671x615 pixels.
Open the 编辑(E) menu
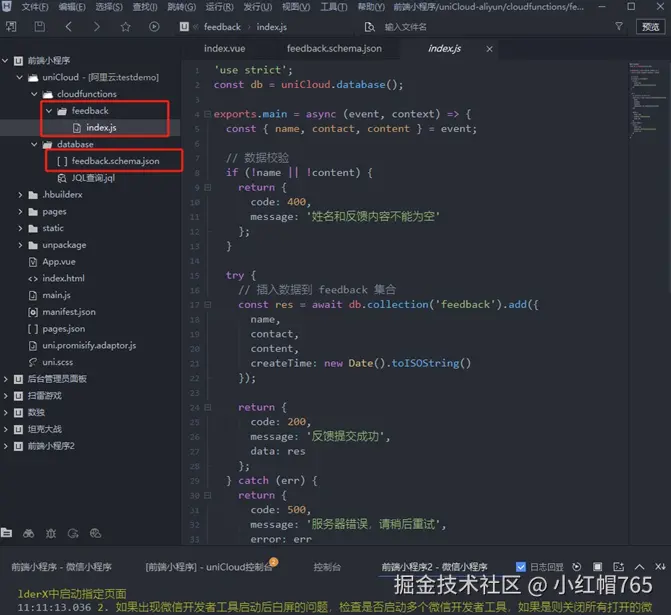[72, 7]
